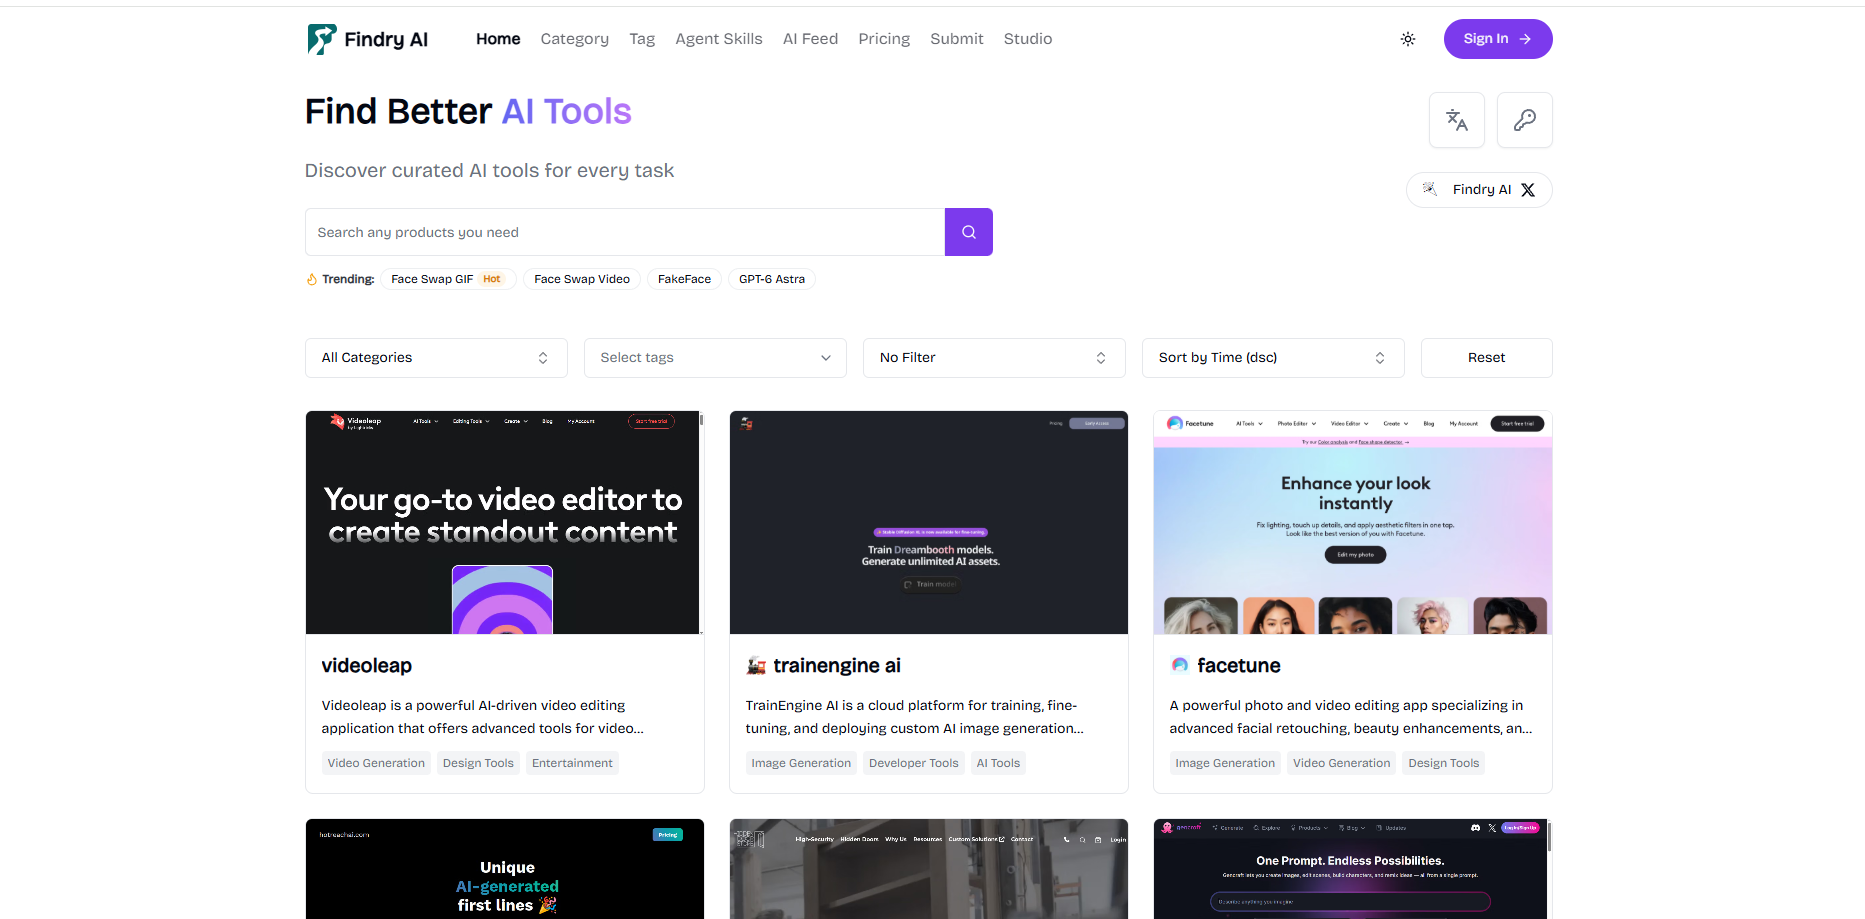Go to the Home nav item
The image size is (1865, 919).
click(x=498, y=39)
